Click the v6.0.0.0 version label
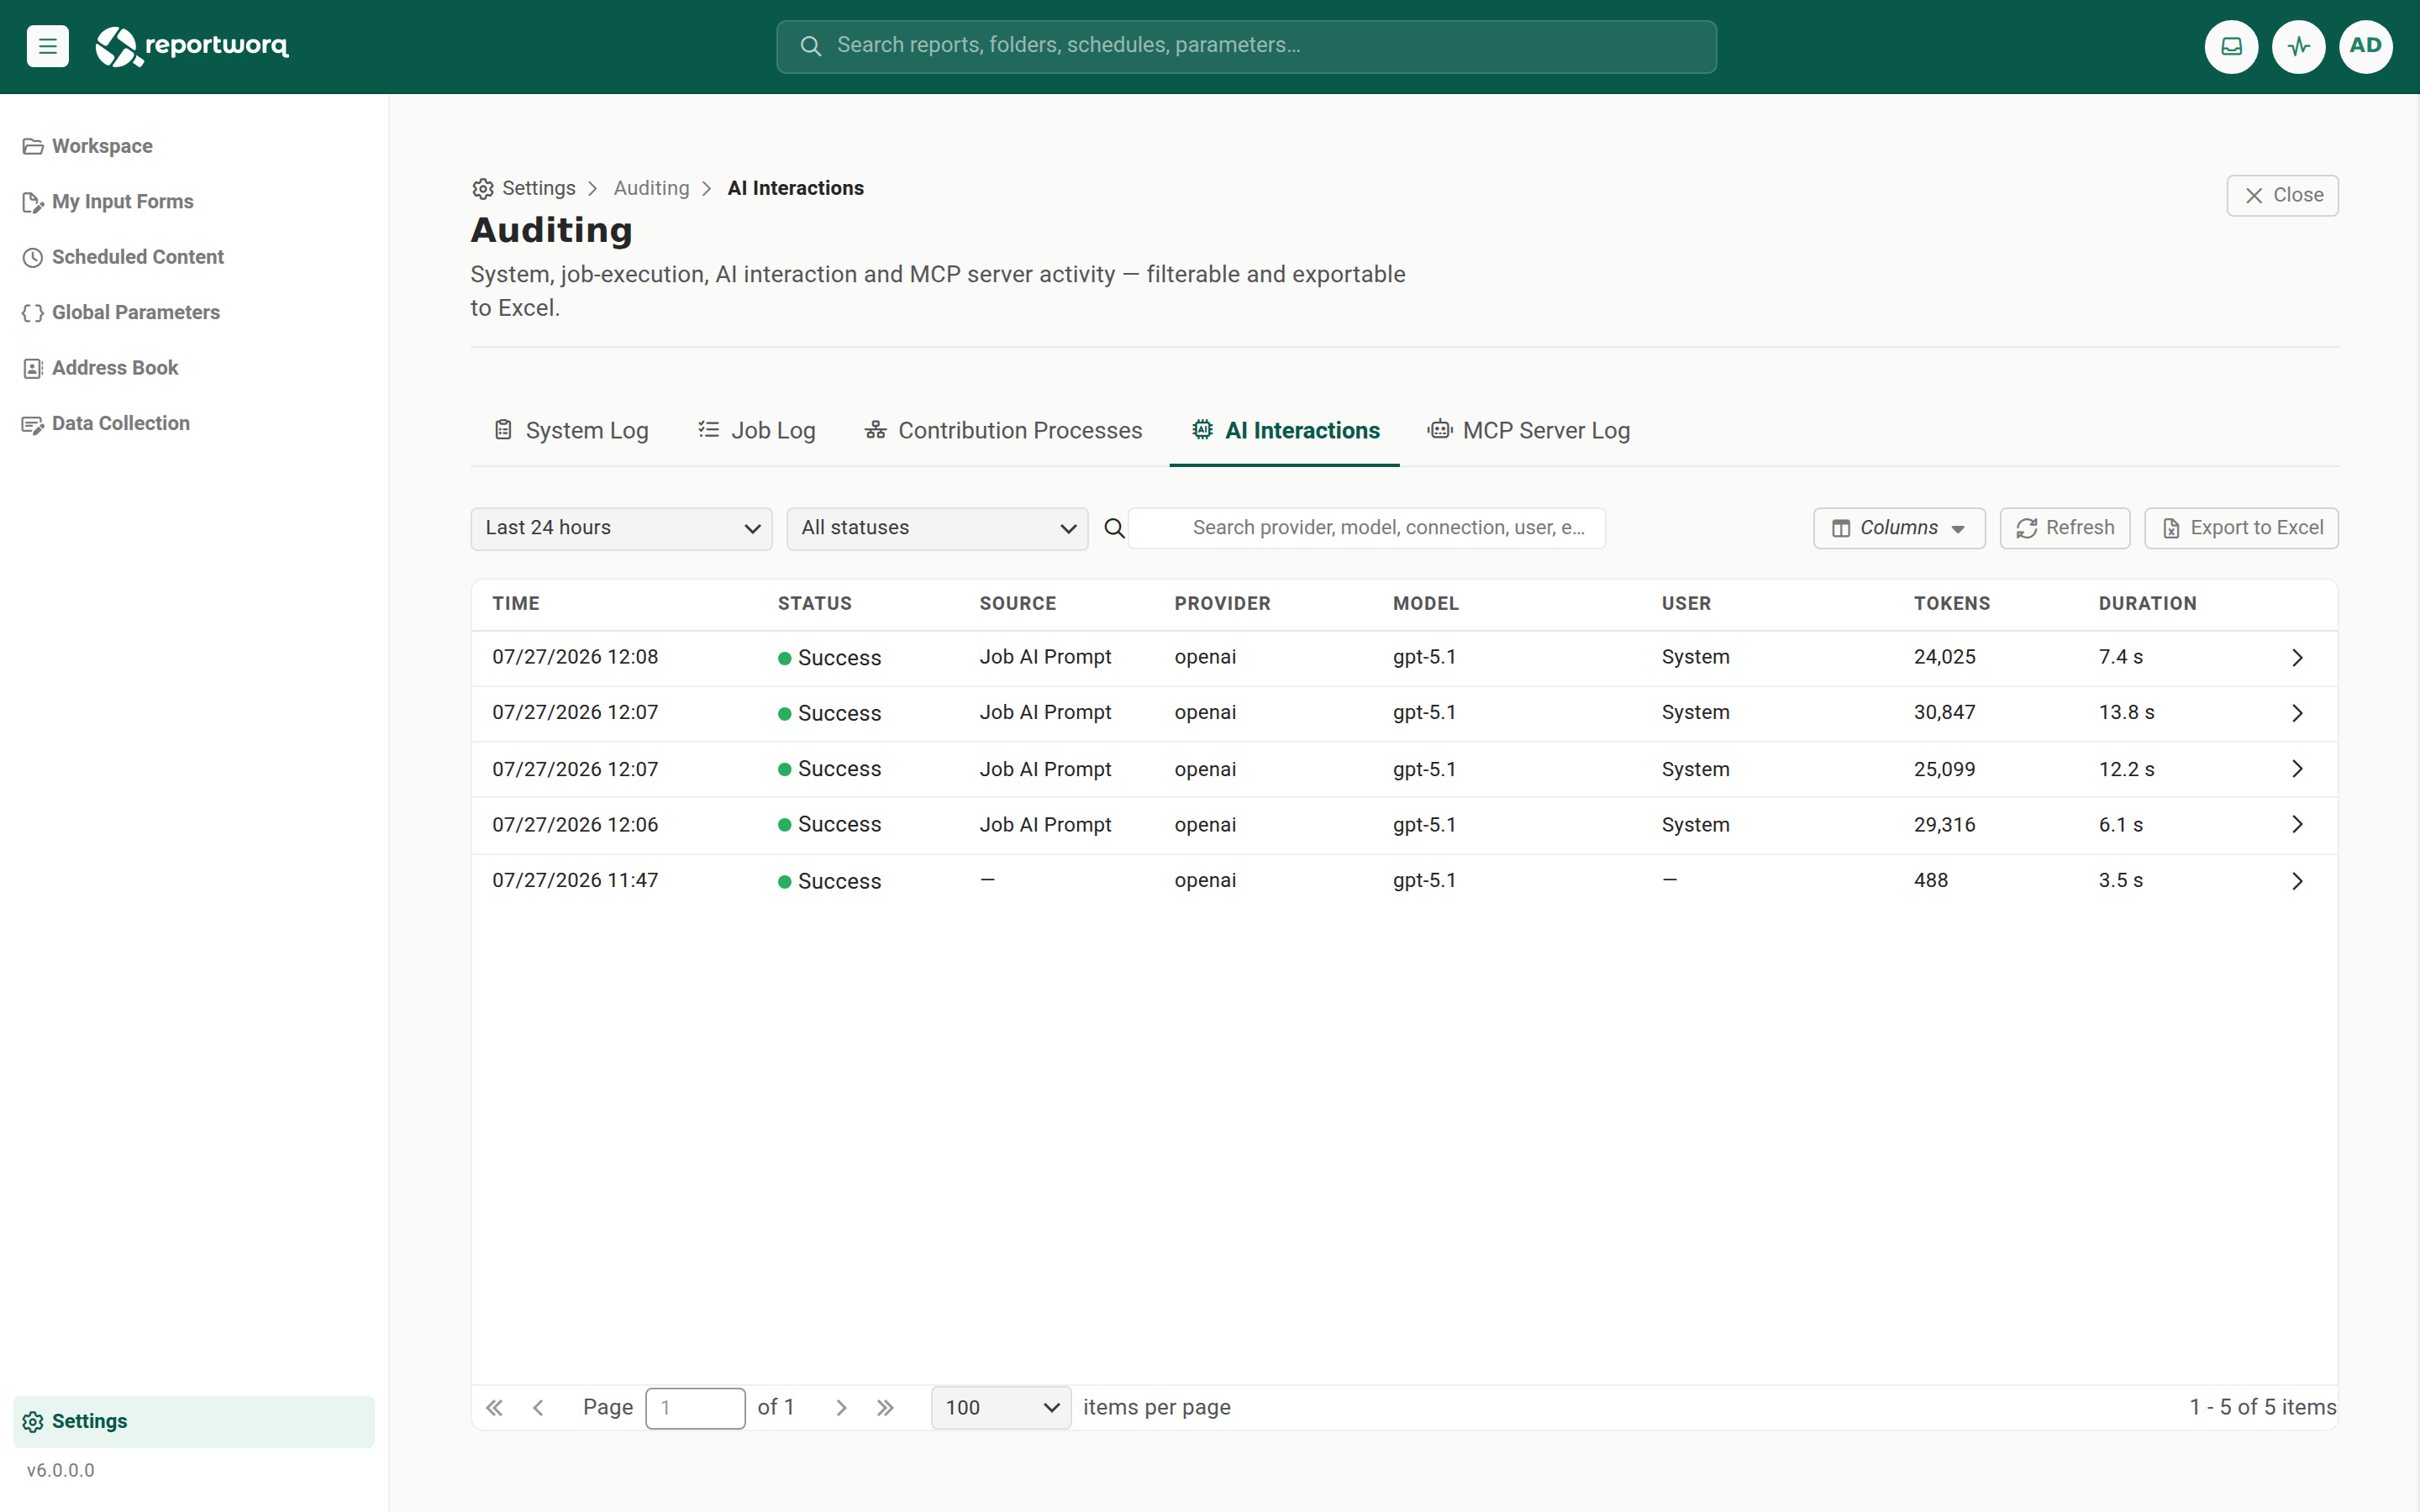 (60, 1470)
